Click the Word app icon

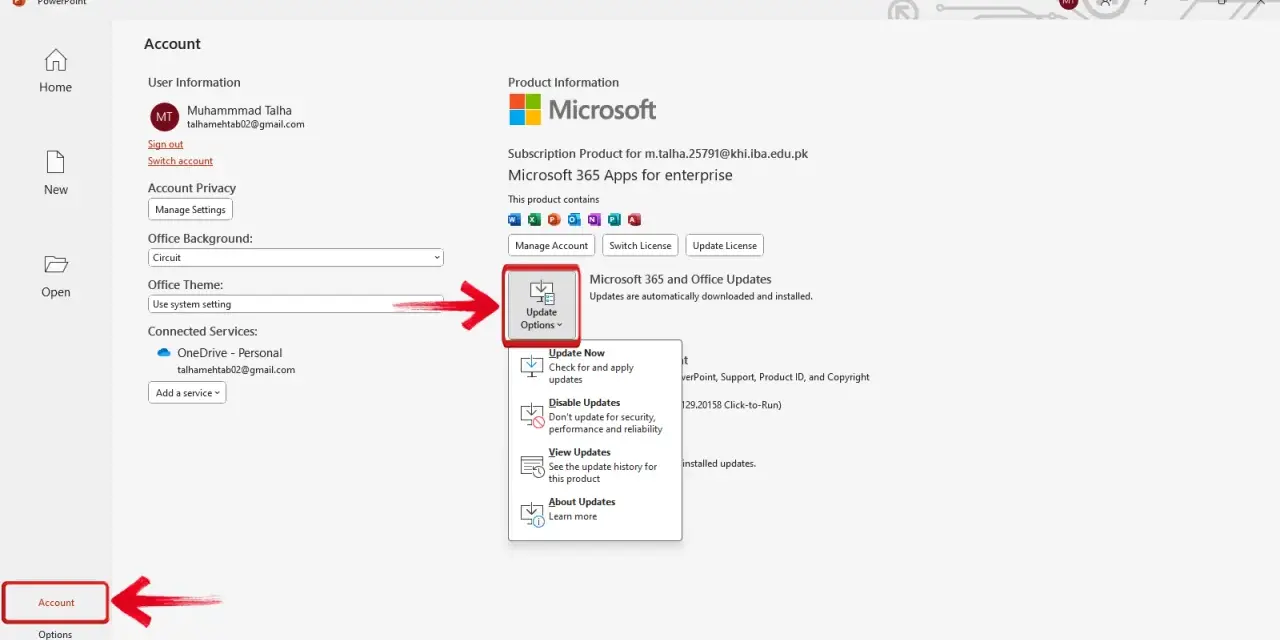pyautogui.click(x=514, y=219)
